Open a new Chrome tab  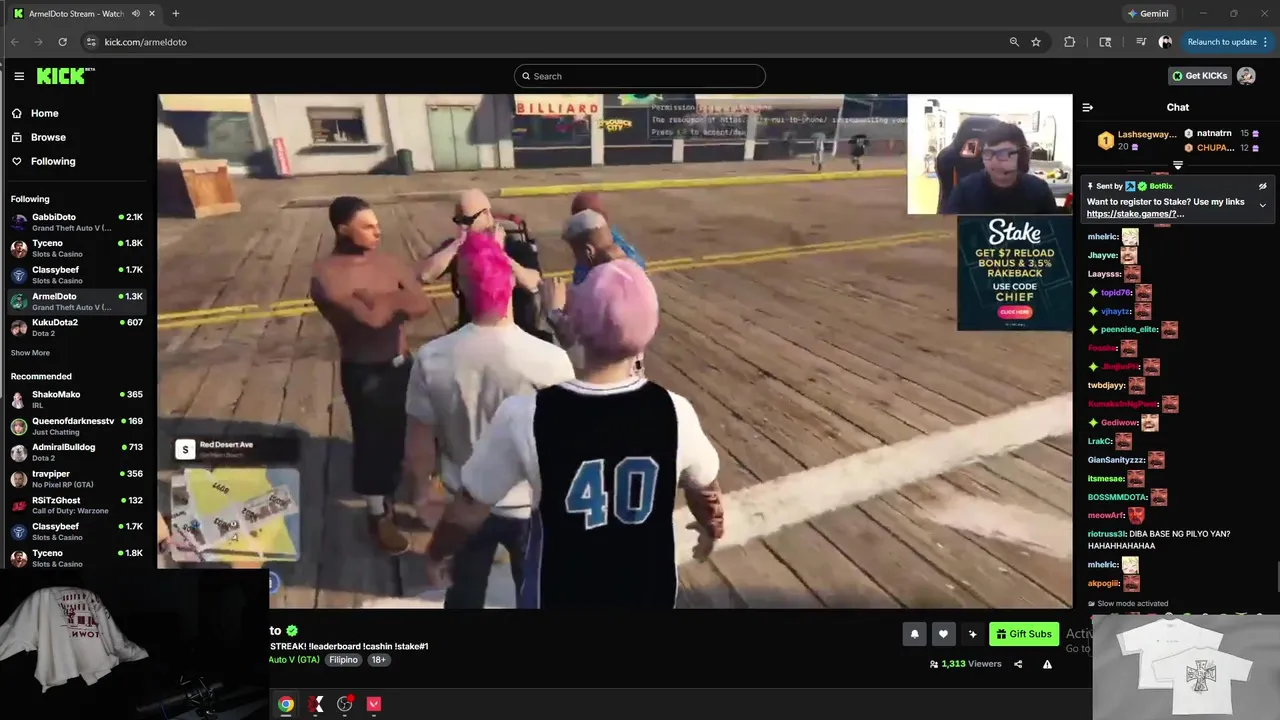(x=176, y=14)
